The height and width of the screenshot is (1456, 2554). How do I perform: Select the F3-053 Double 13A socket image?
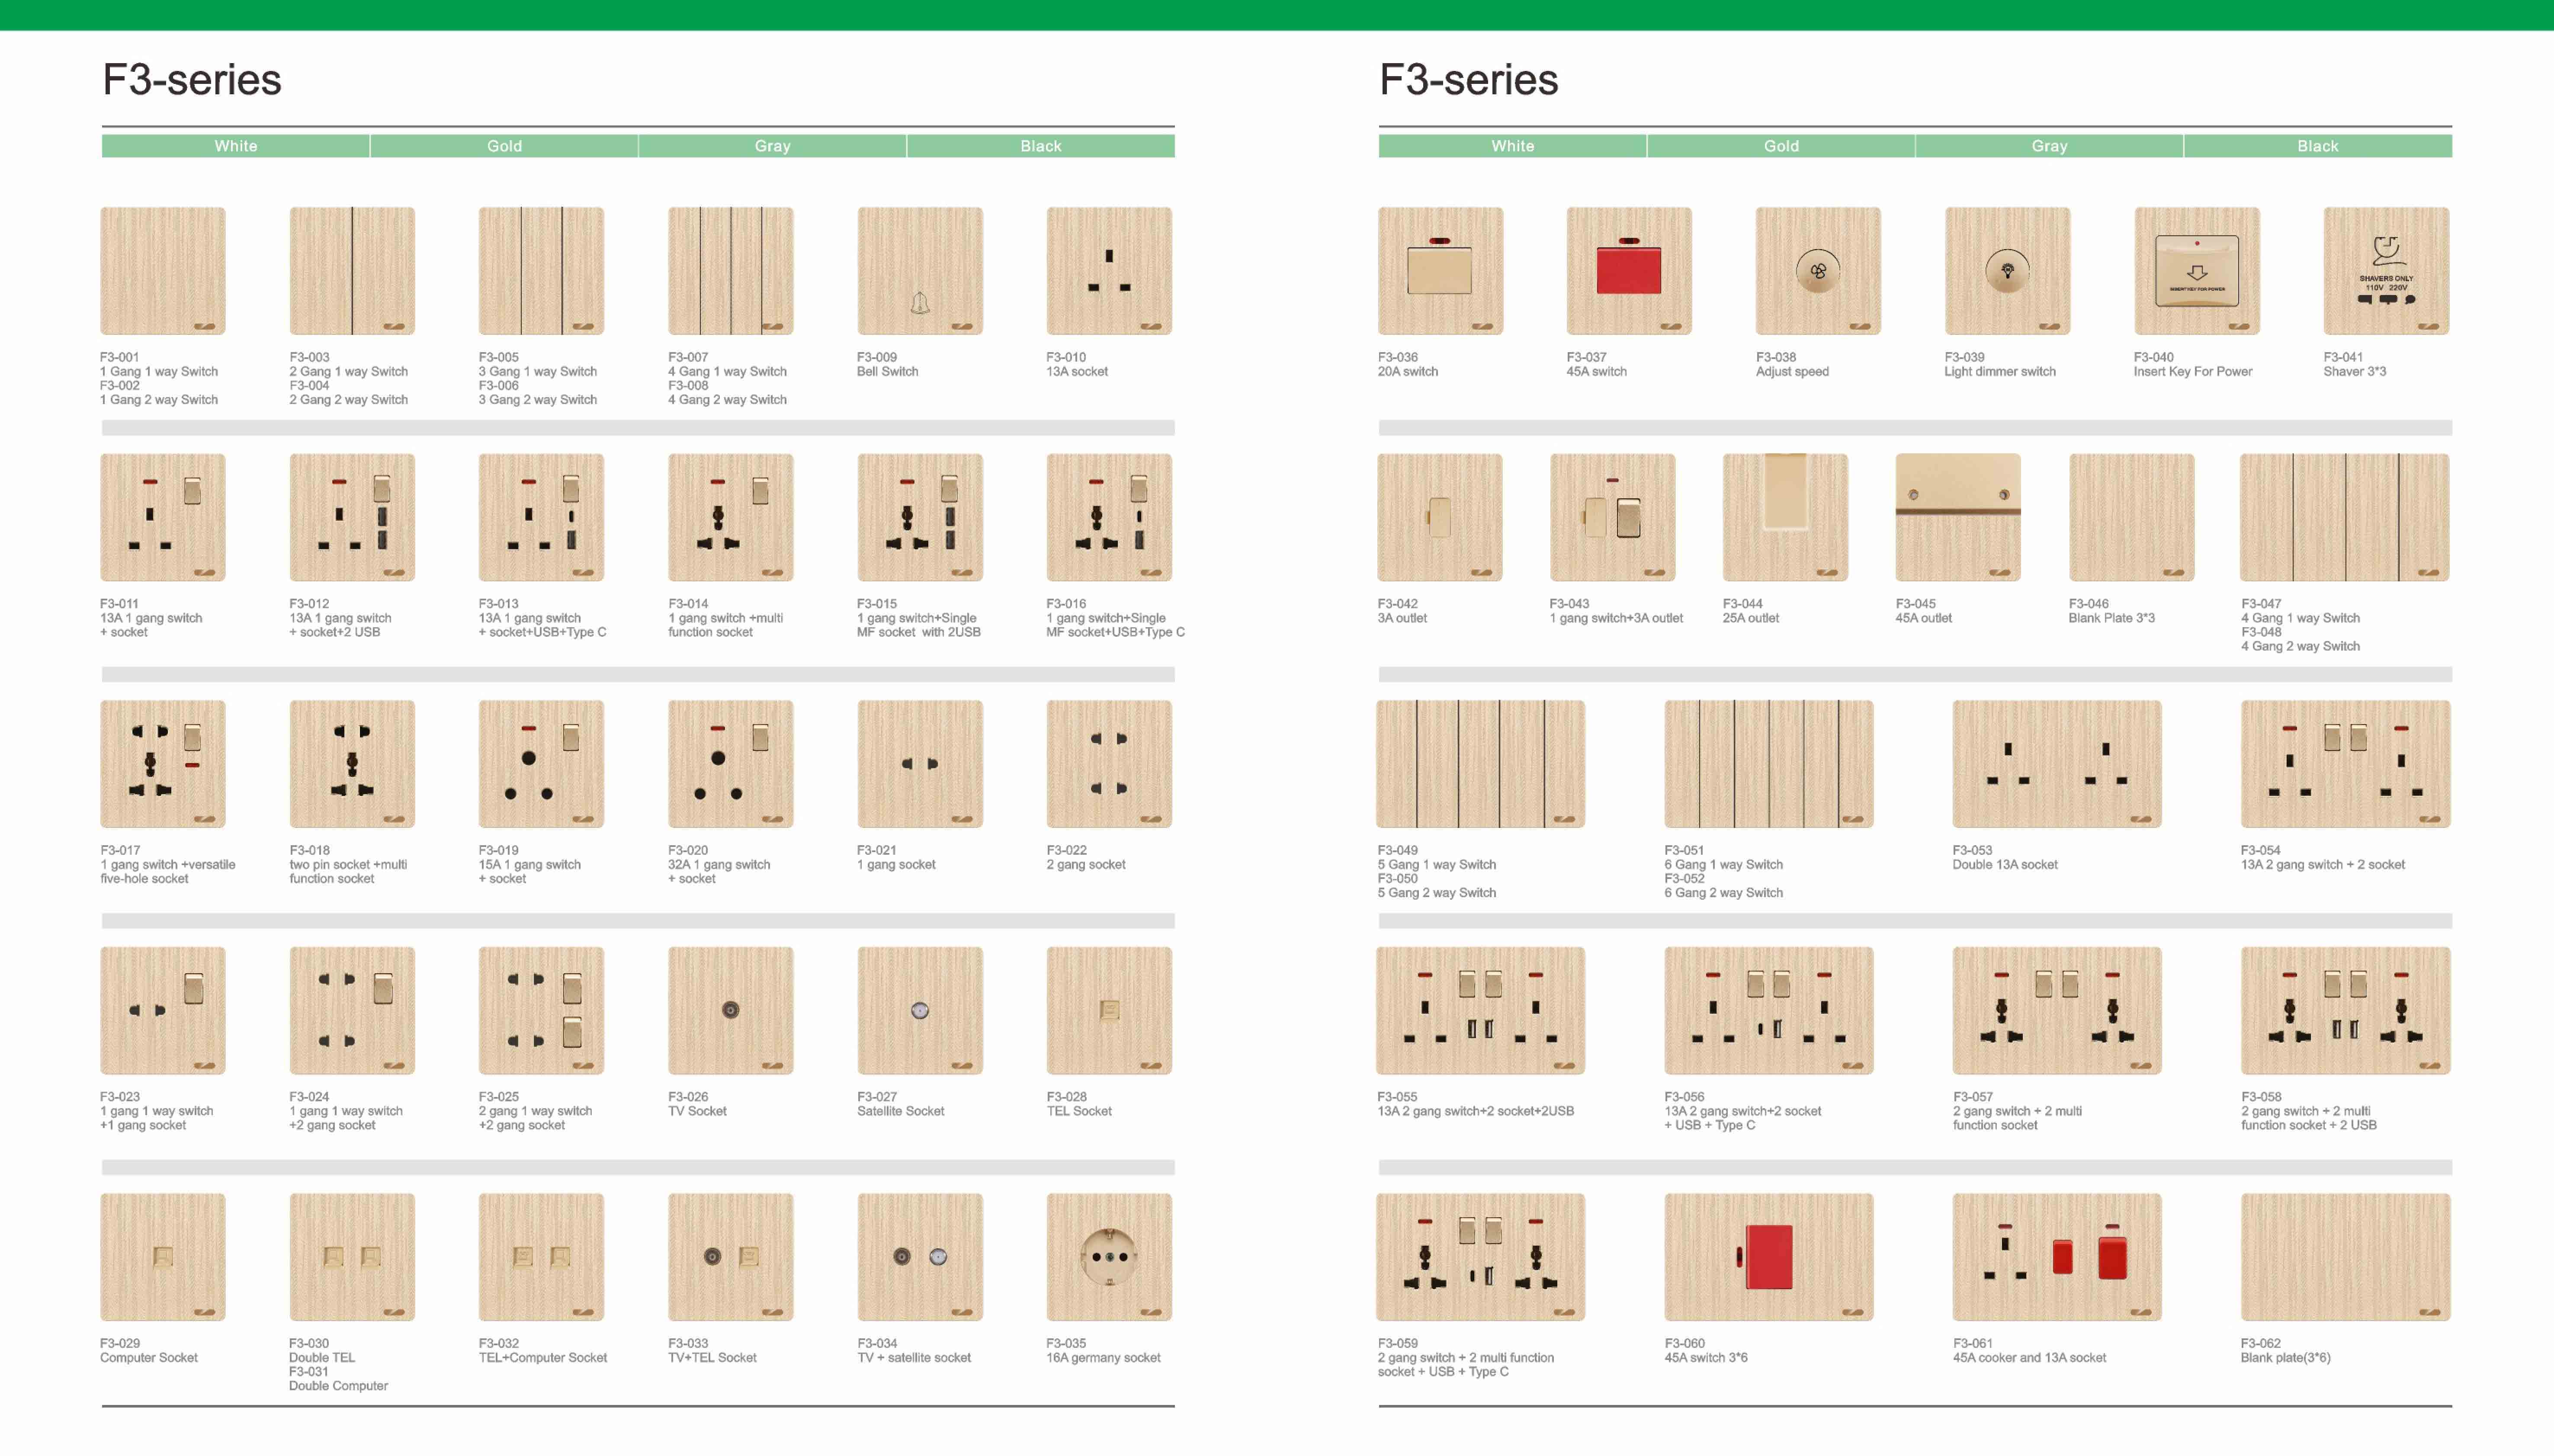coord(2057,764)
